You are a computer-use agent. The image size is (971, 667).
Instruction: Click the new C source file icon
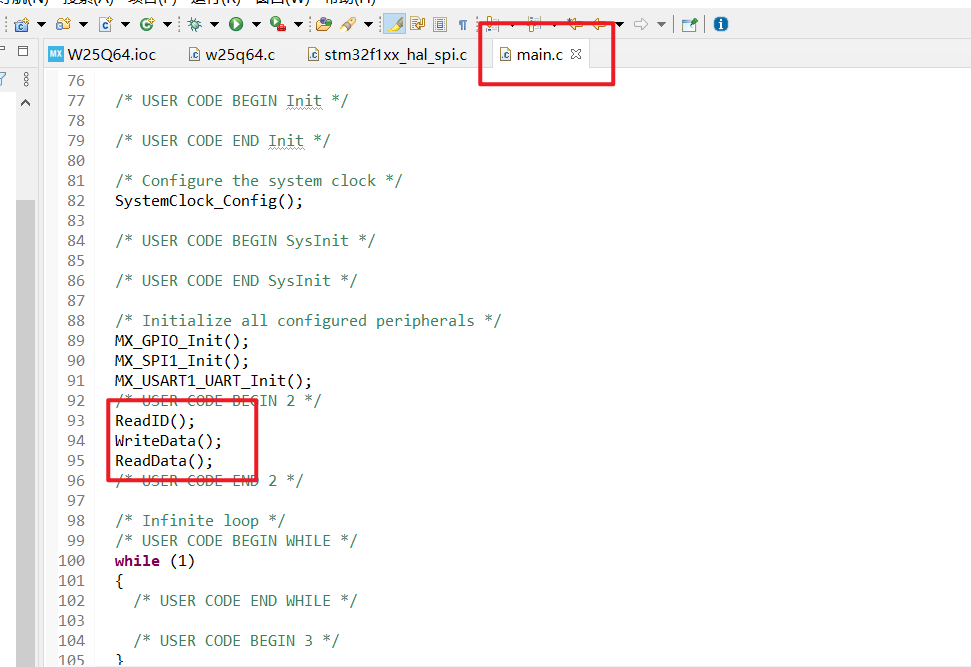105,25
